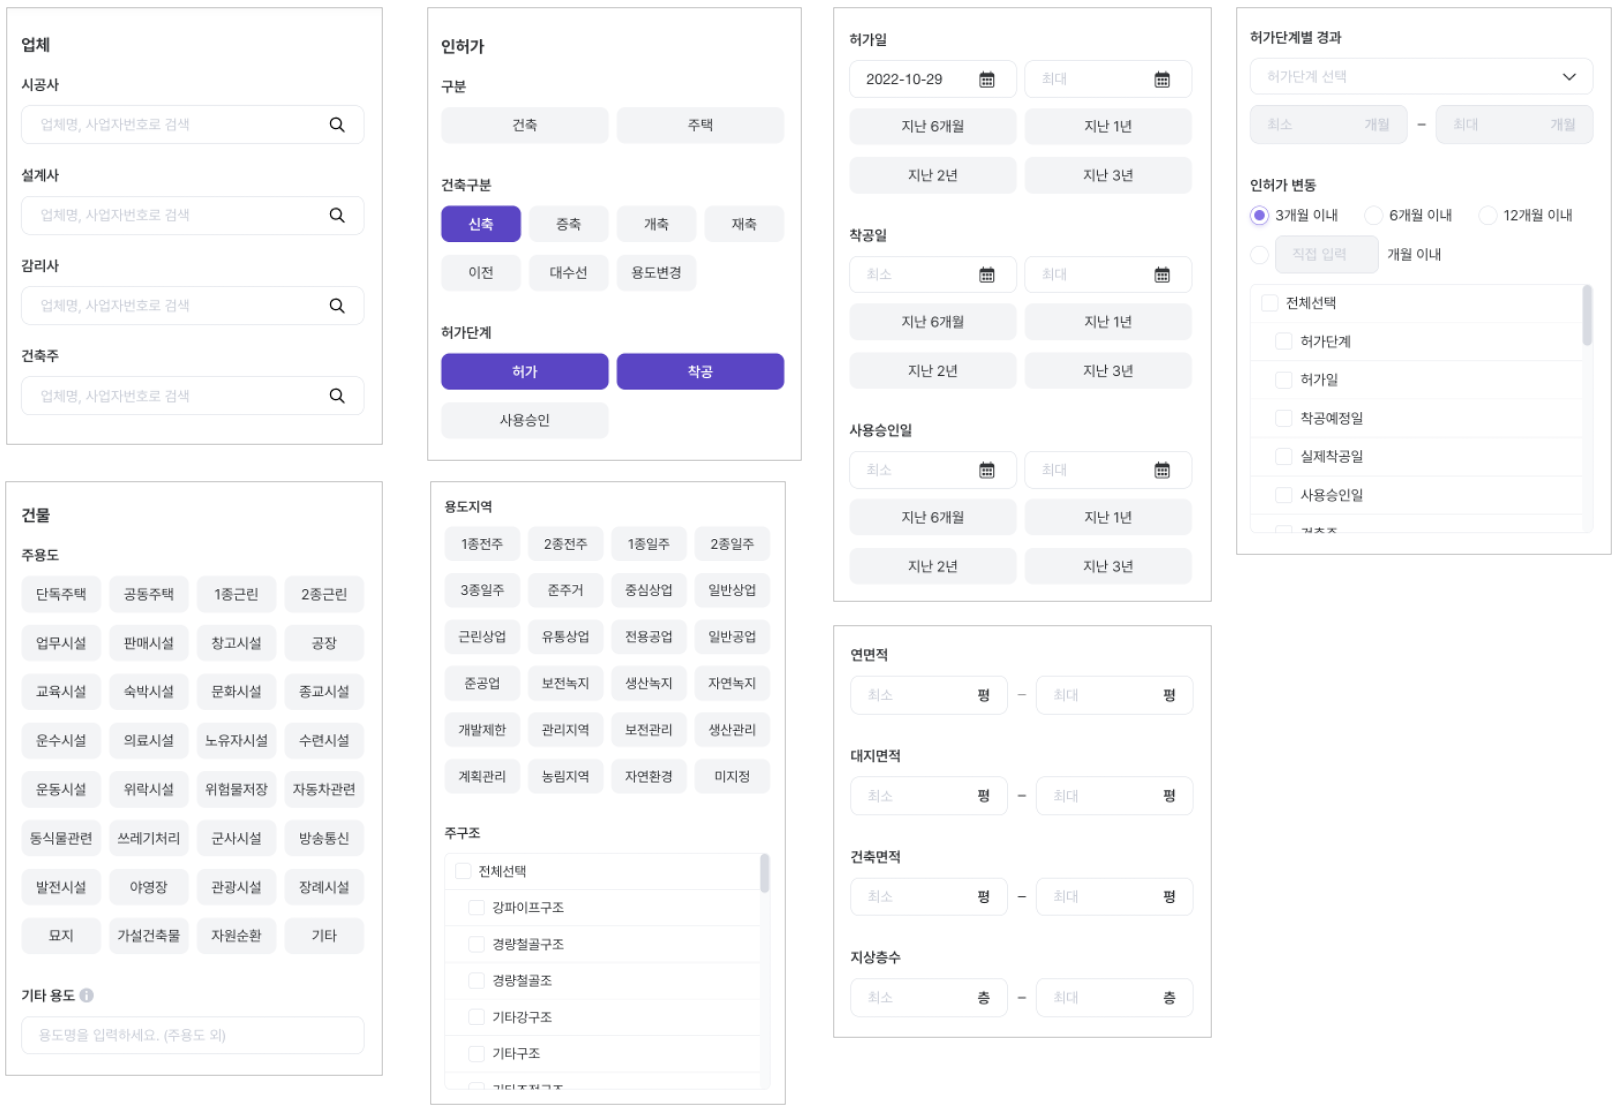Click 연면적 최소 input field
Image resolution: width=1624 pixels, height=1114 pixels.
[929, 695]
